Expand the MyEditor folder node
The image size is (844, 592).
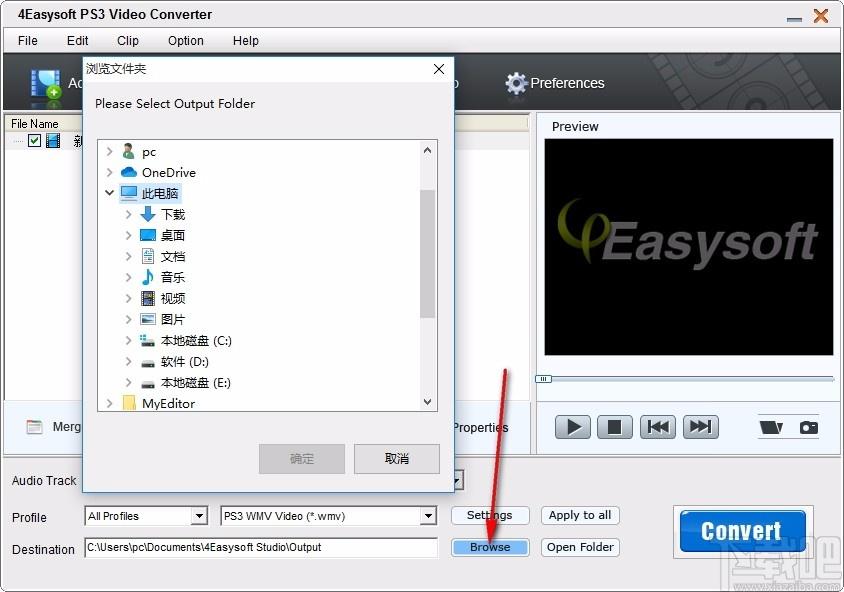(109, 403)
